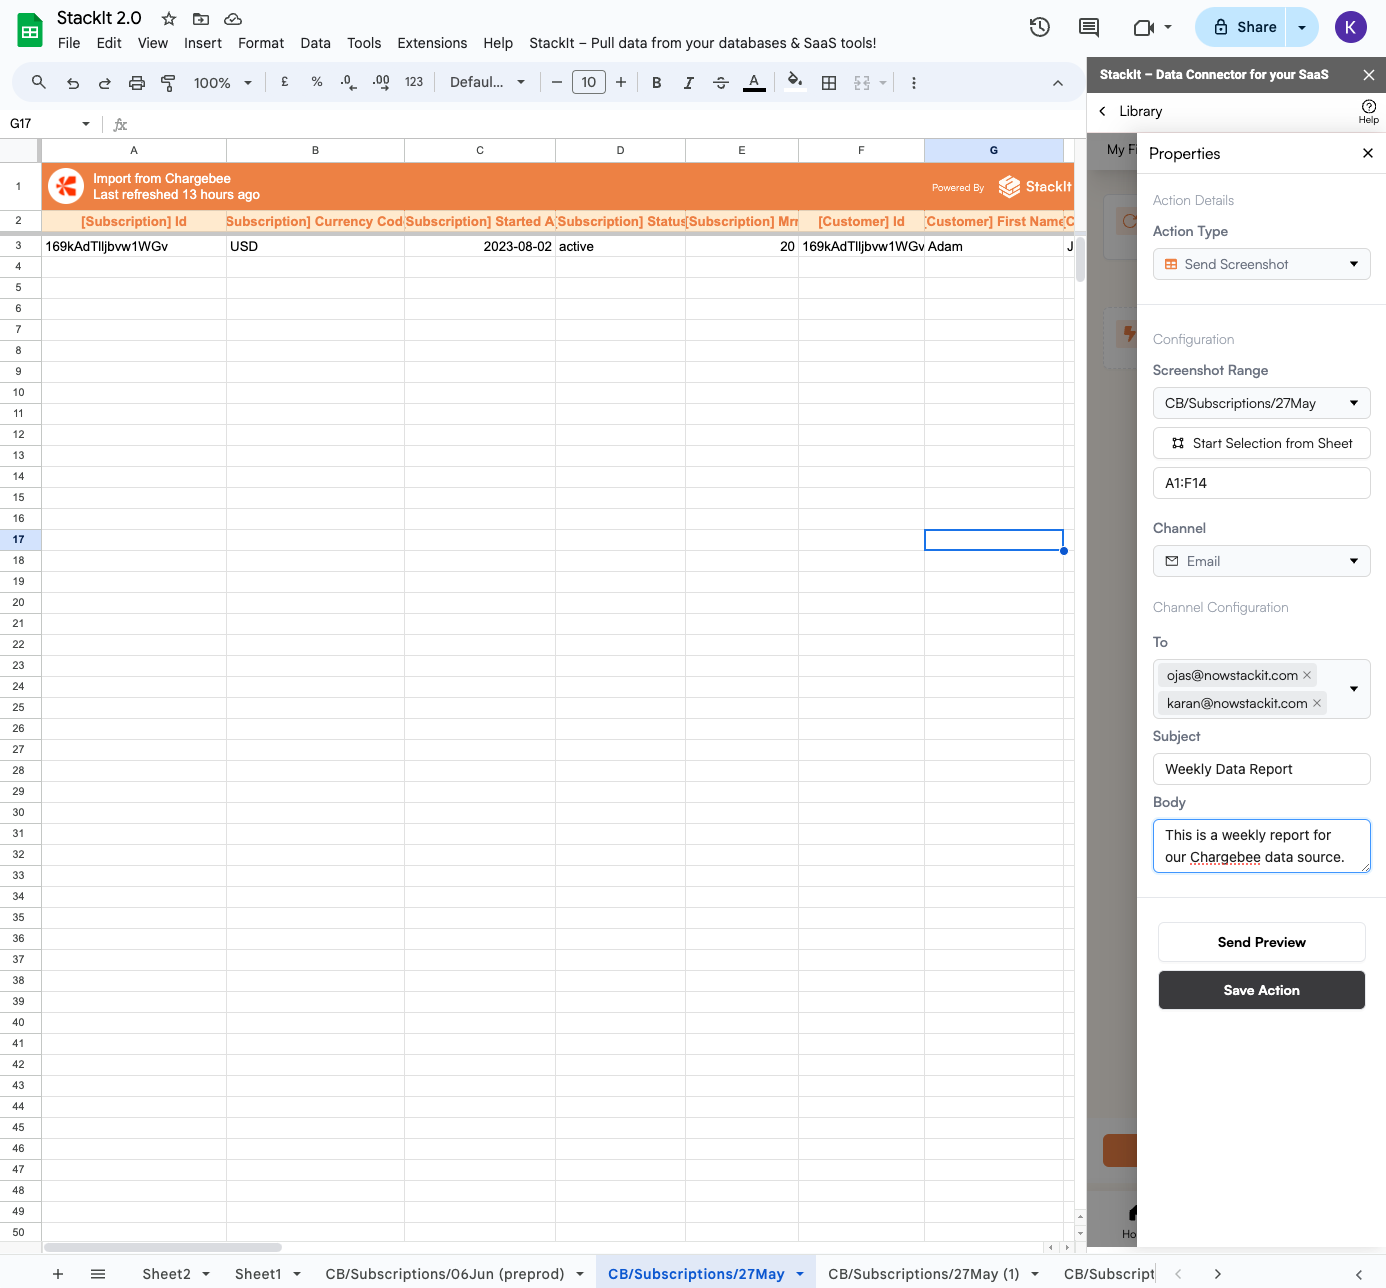The width and height of the screenshot is (1386, 1288).
Task: Increase font size with plus
Action: tap(621, 82)
